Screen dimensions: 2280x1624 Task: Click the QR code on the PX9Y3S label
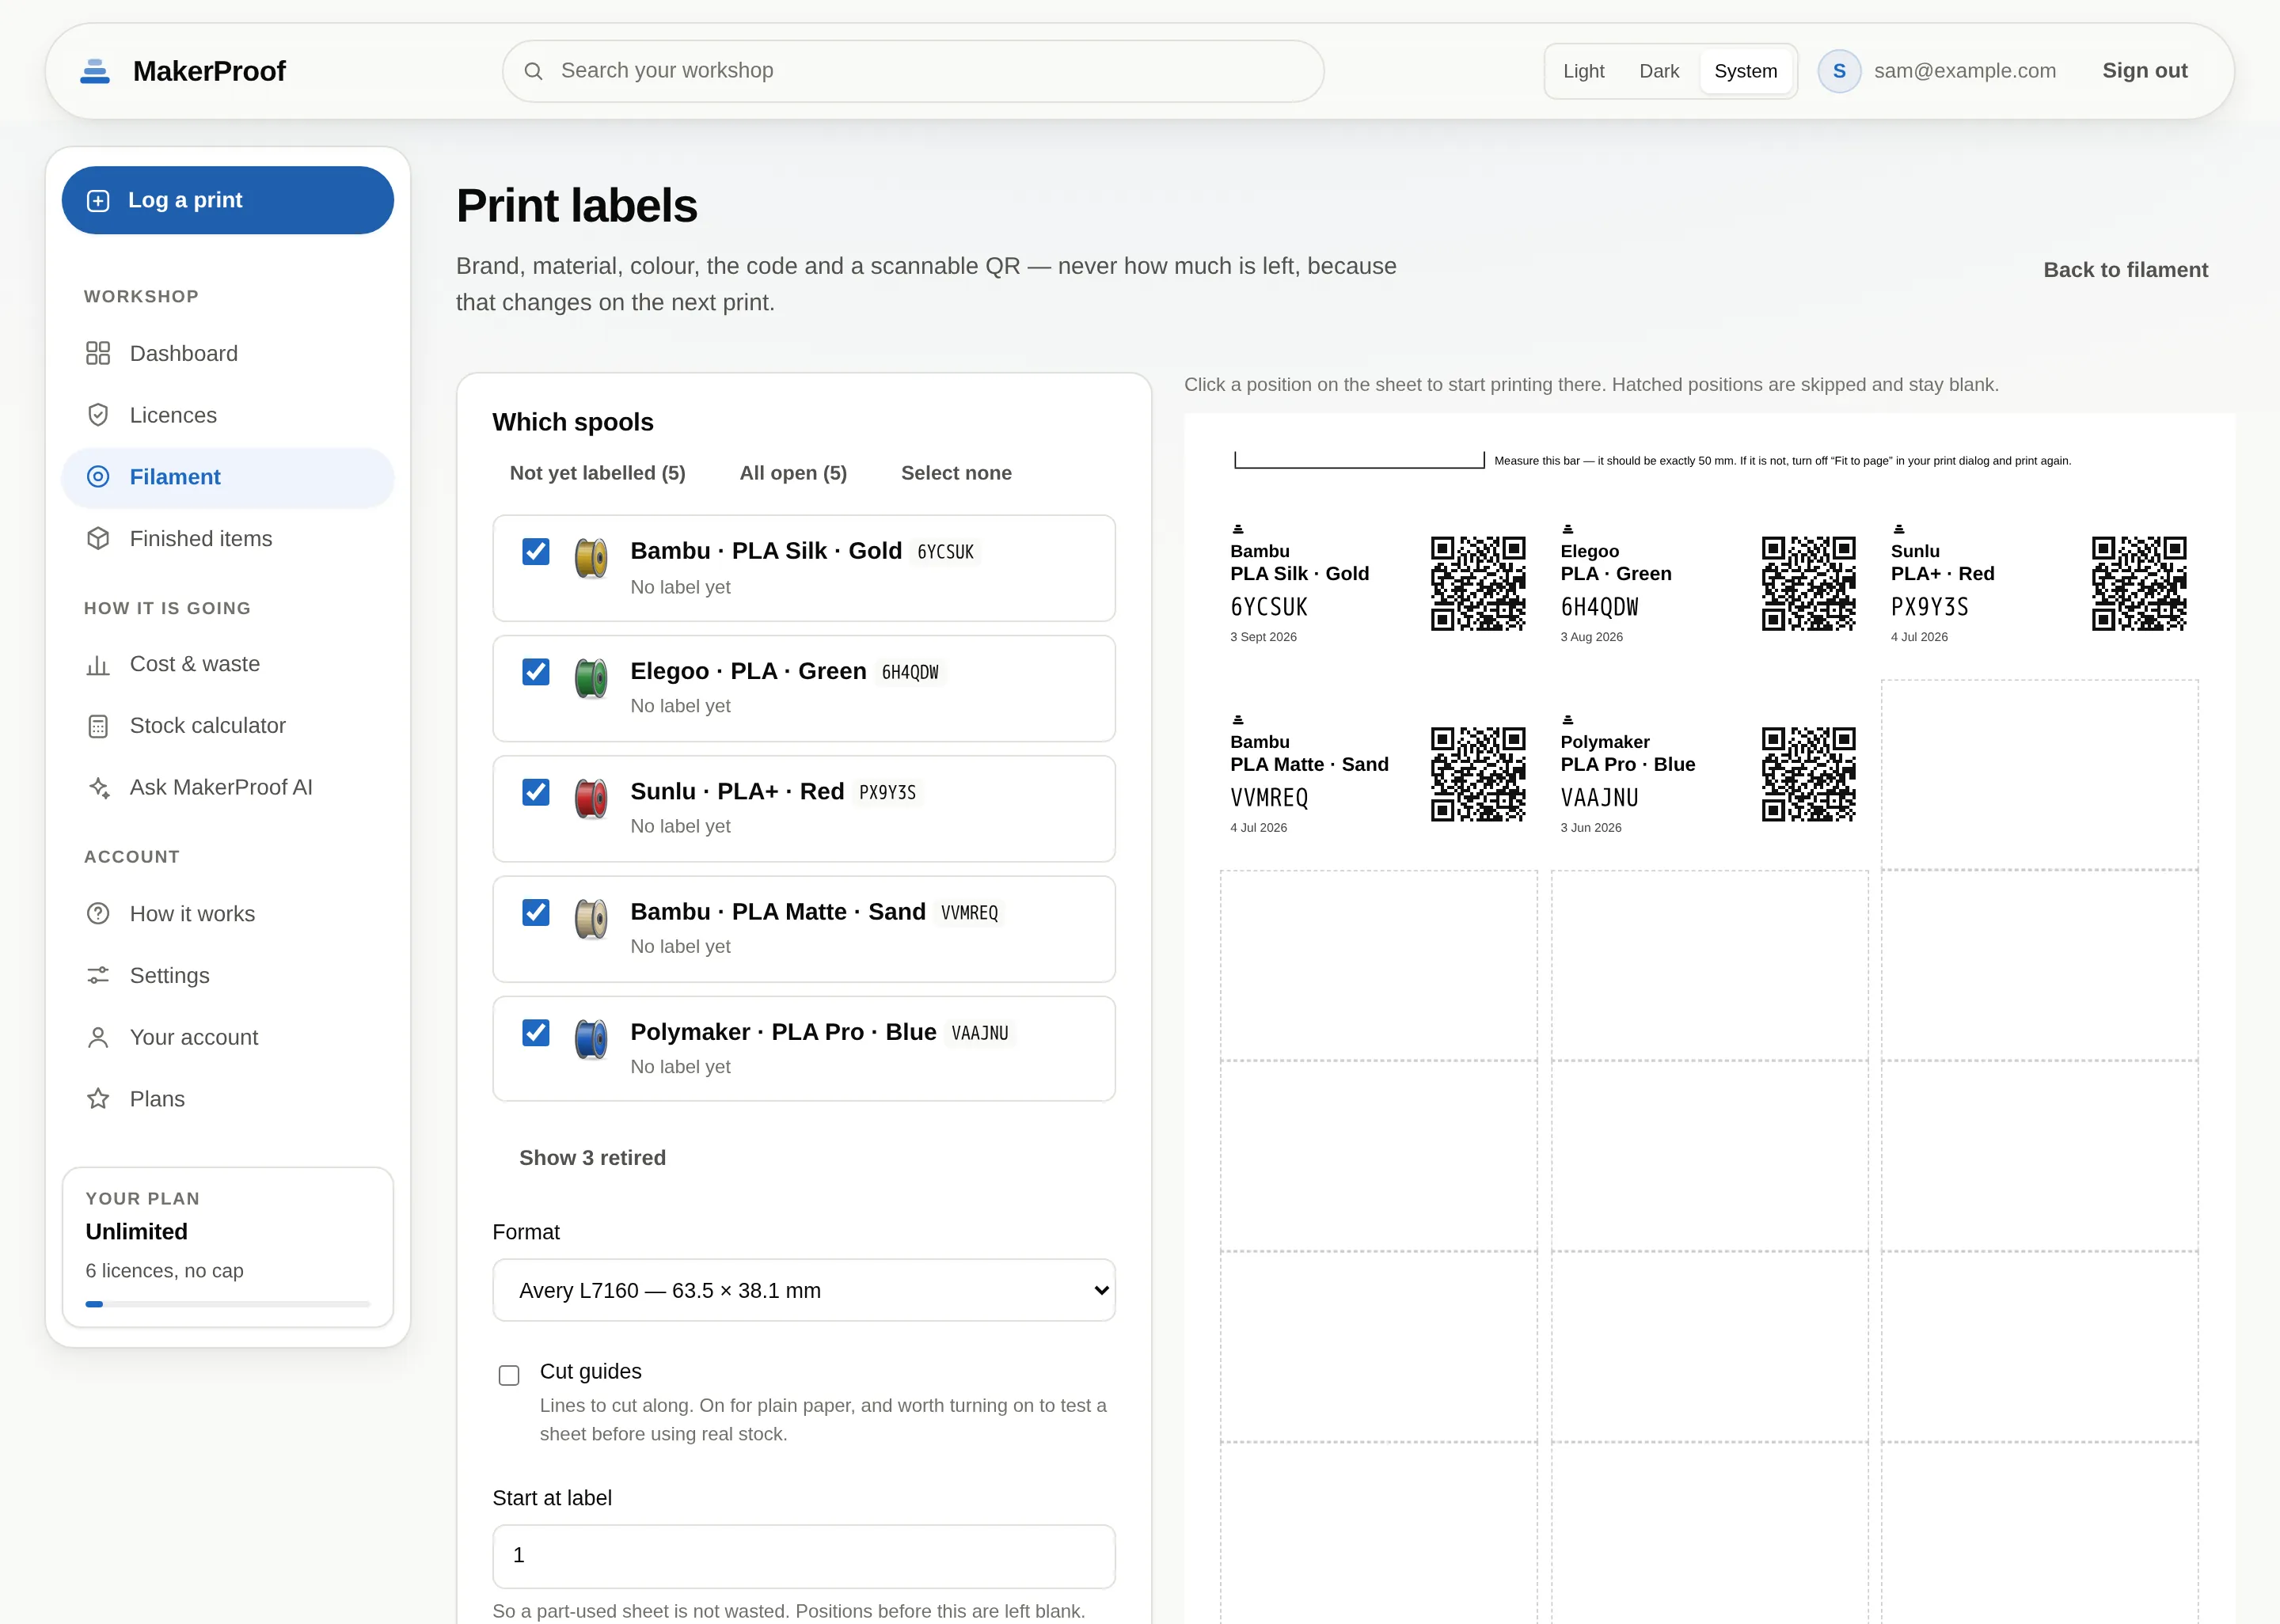(x=2139, y=583)
